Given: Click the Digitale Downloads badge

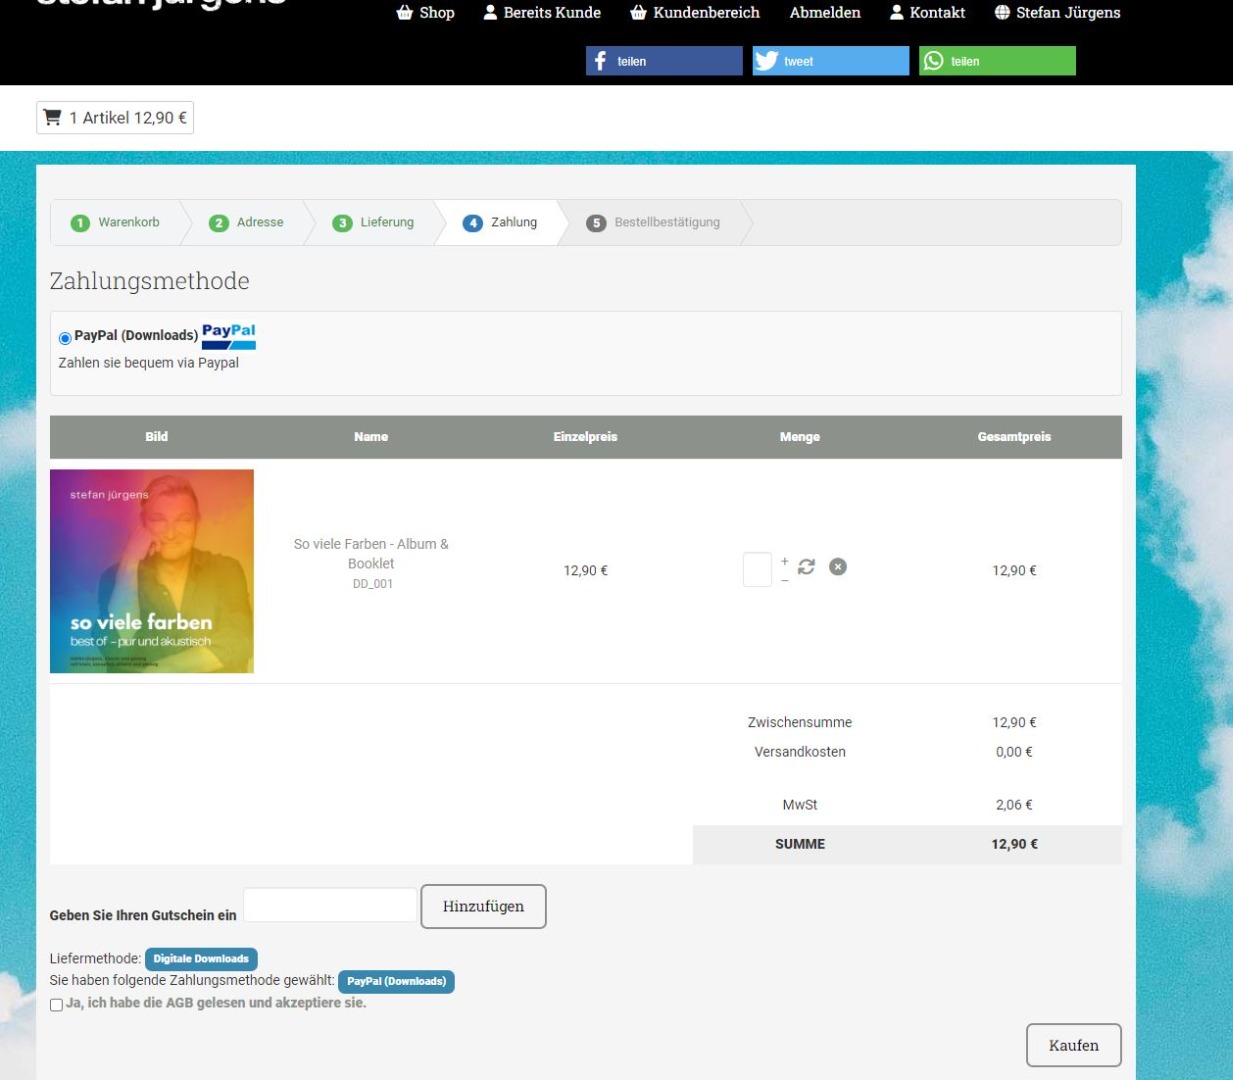Looking at the screenshot, I should [x=201, y=959].
